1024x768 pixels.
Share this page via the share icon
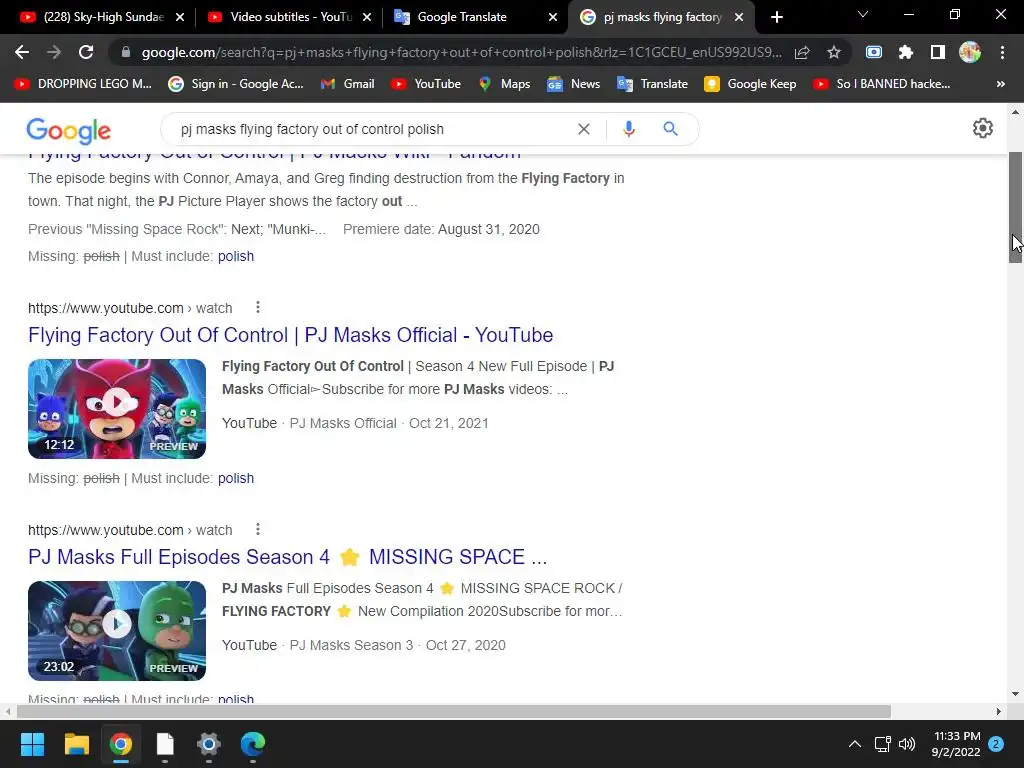pos(802,52)
